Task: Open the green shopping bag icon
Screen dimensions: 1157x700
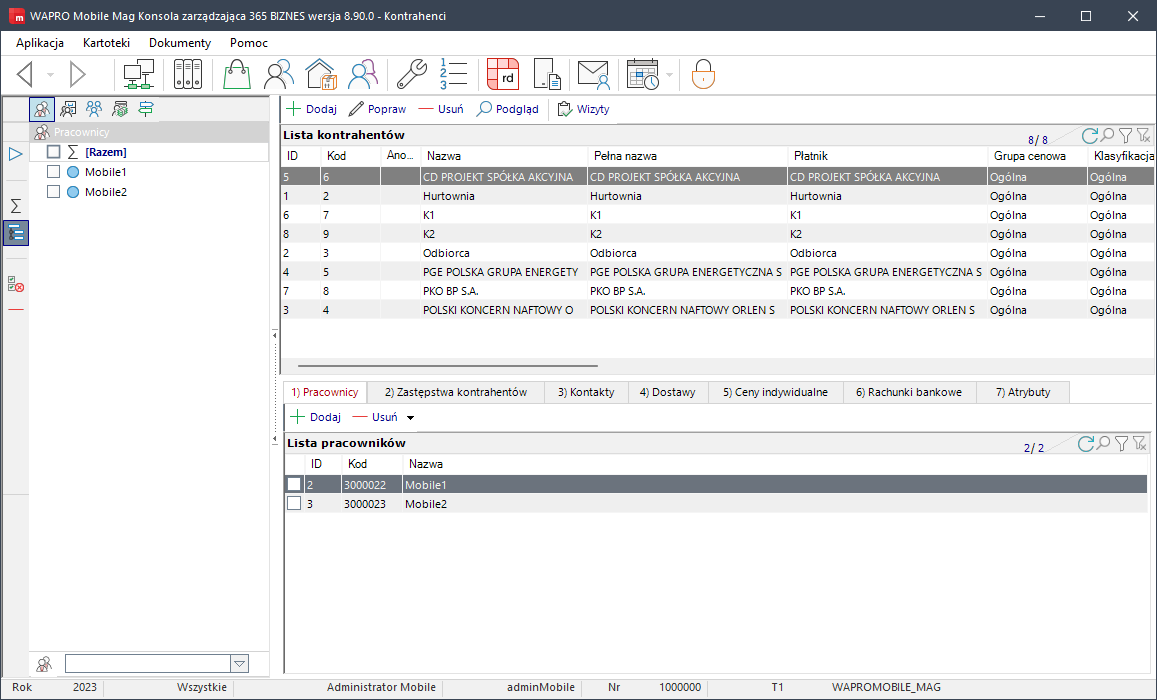Action: 237,74
